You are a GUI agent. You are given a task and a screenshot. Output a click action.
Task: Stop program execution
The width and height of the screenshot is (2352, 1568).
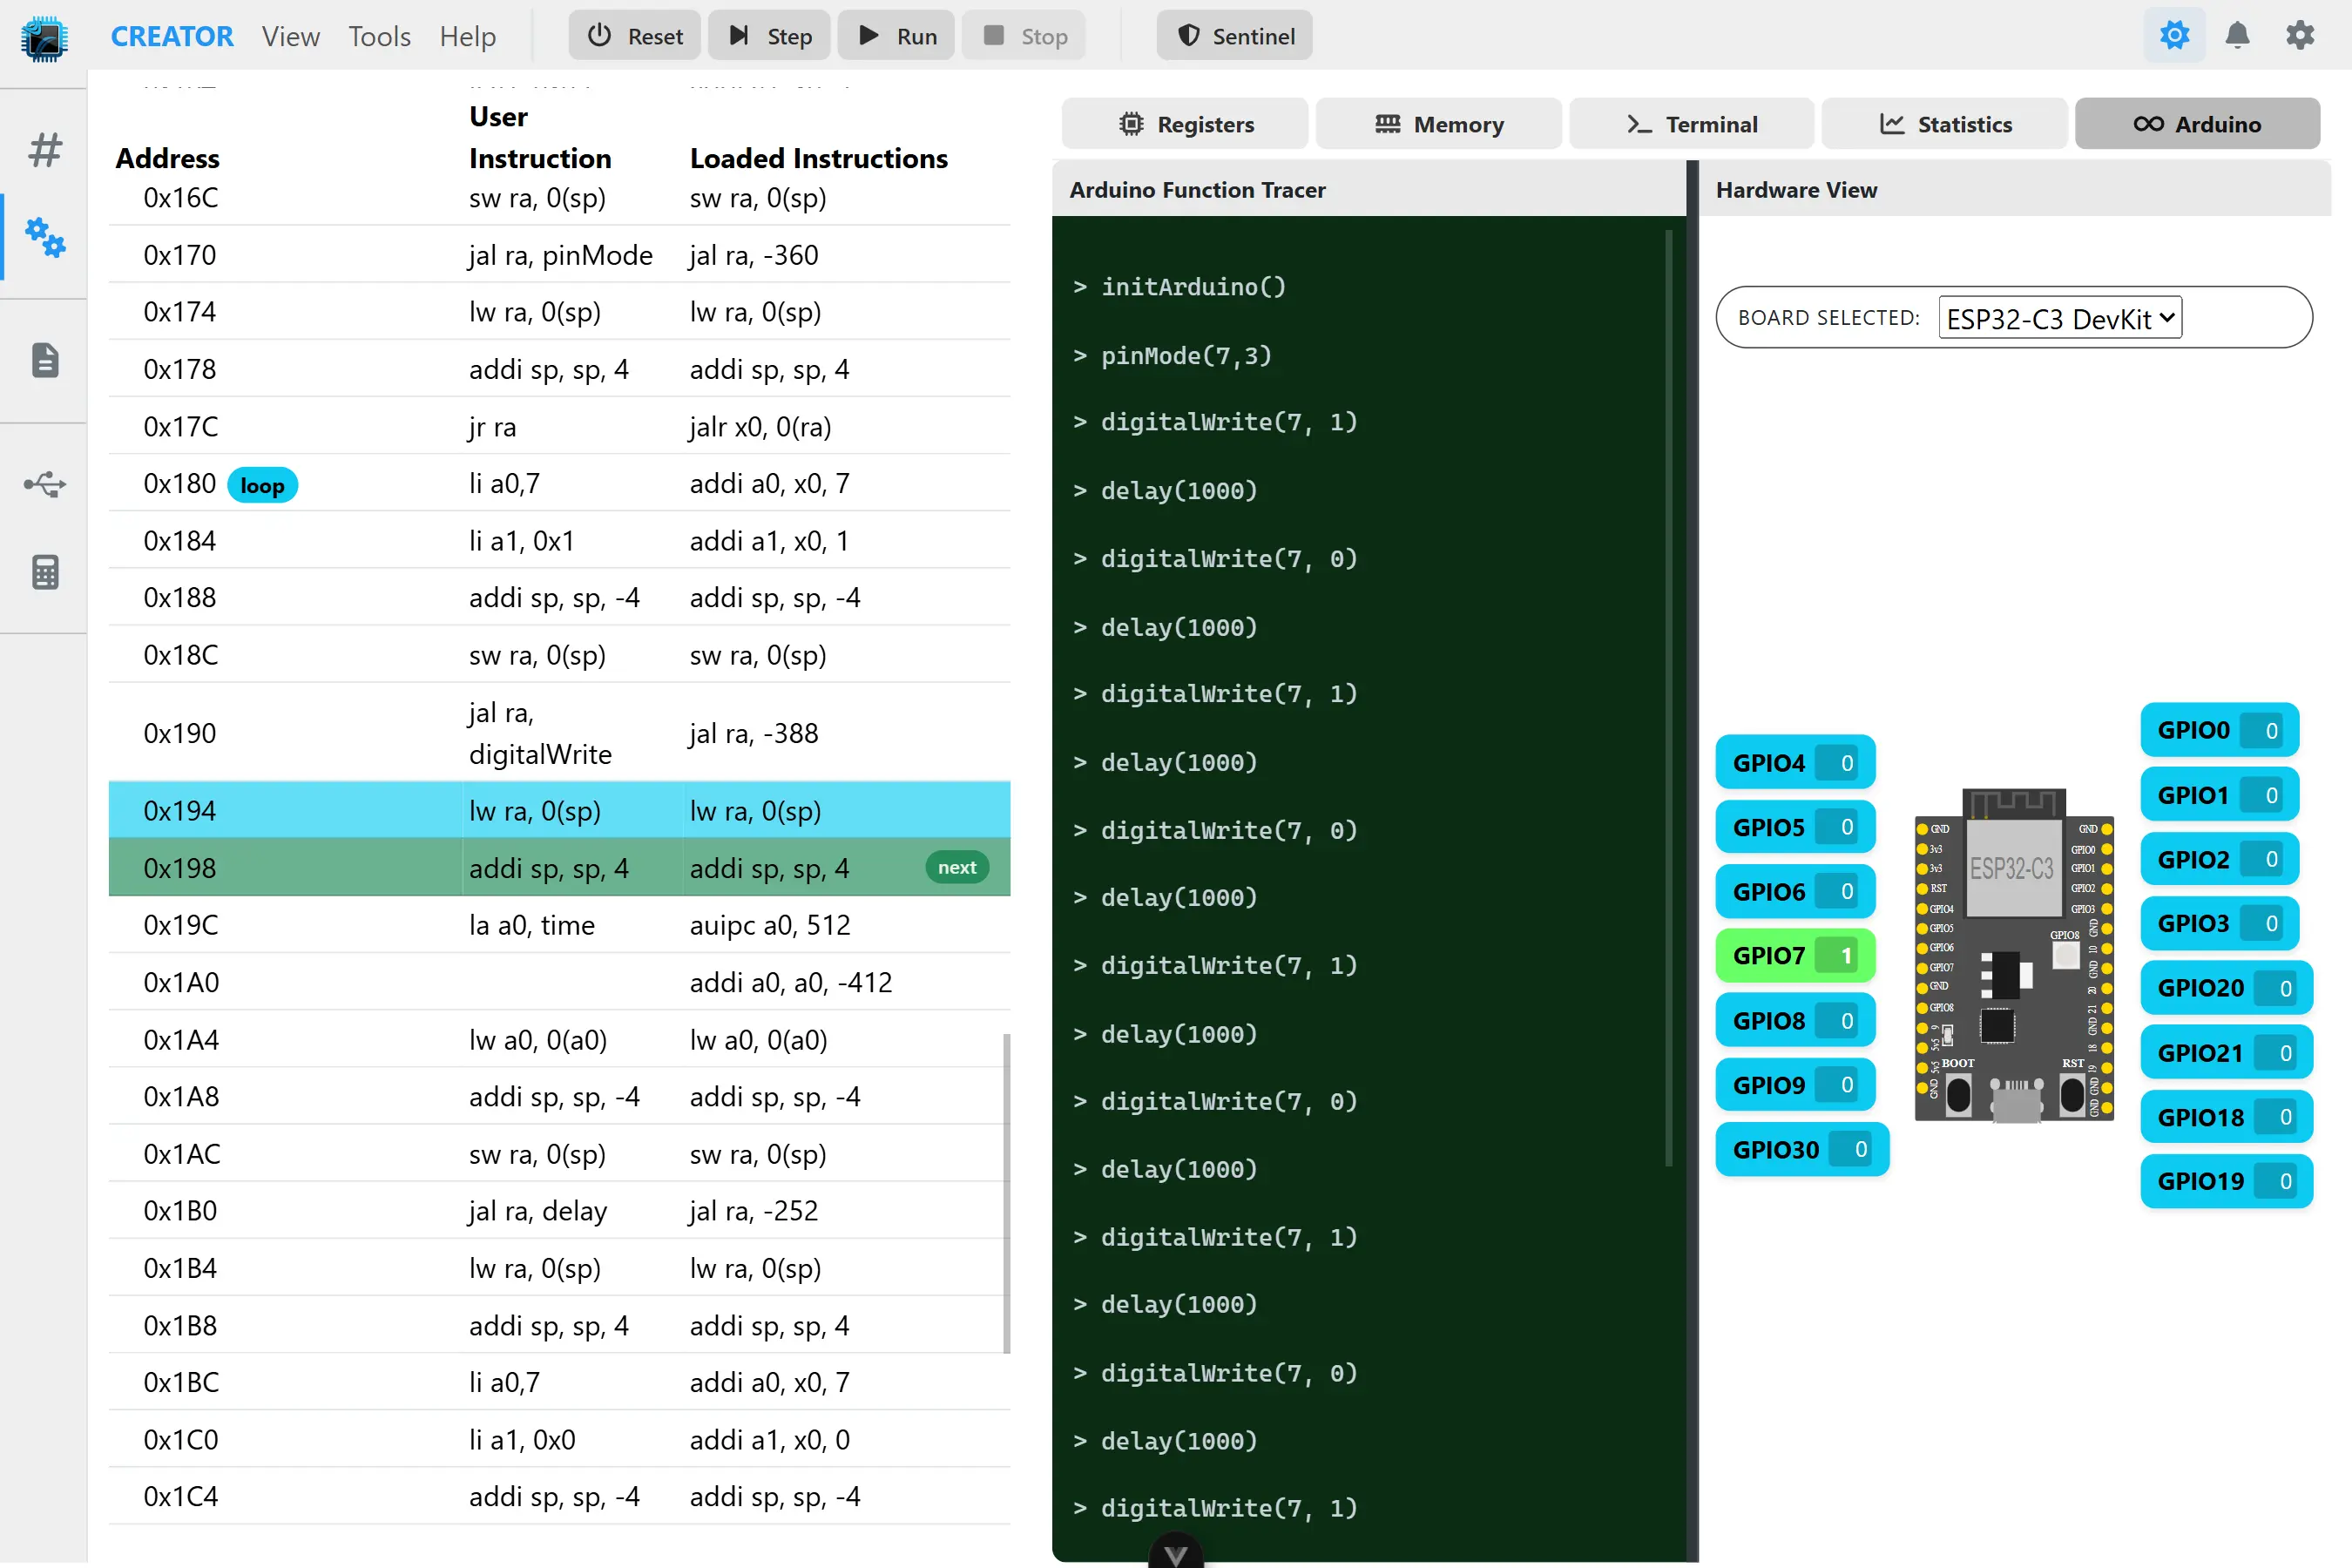(1024, 36)
